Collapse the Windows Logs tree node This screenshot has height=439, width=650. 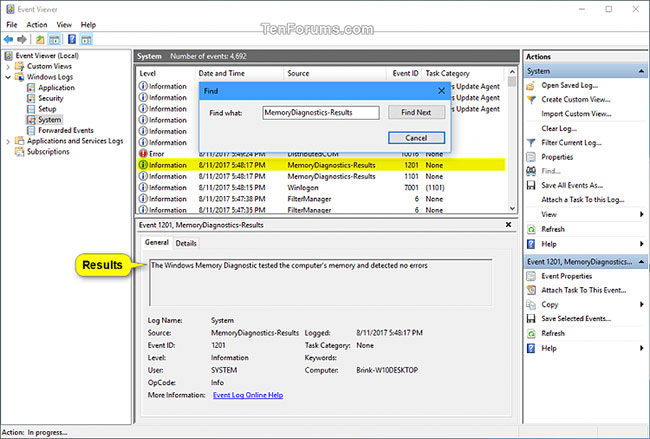8,77
